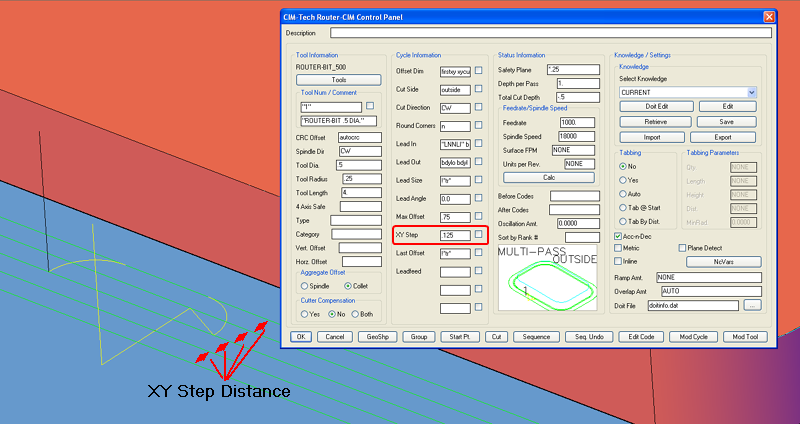Click the Oscillation Amt. field
800x424 pixels.
(578, 223)
